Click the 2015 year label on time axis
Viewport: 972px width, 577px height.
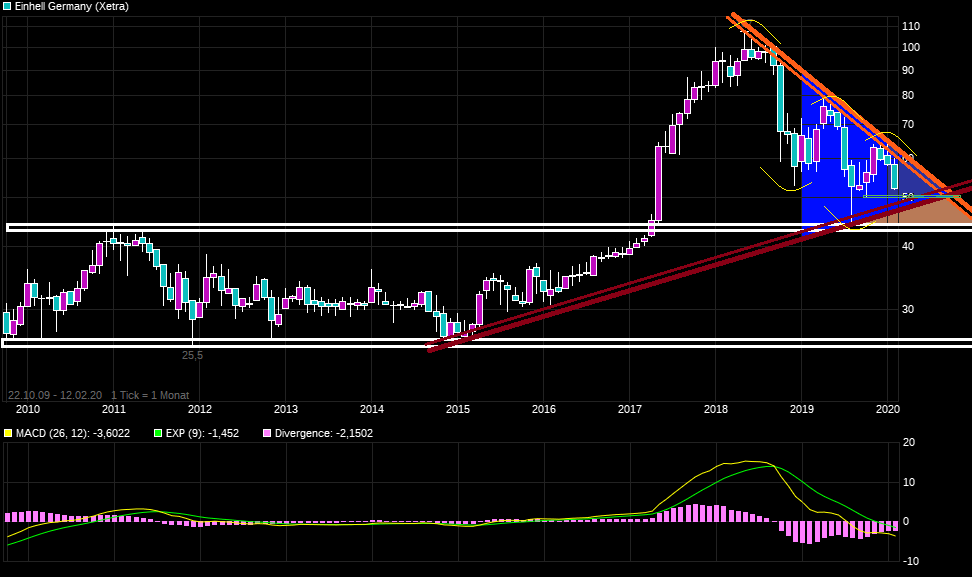click(457, 409)
